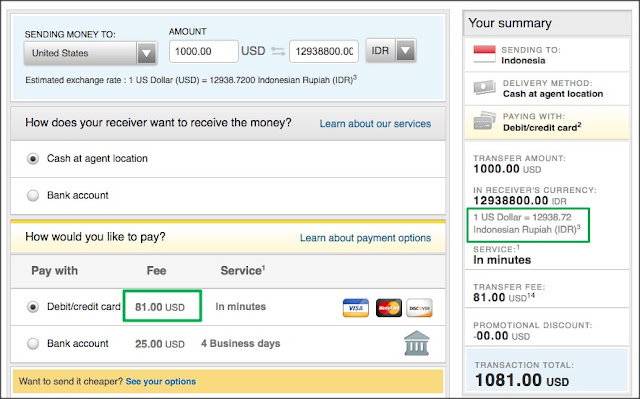The height and width of the screenshot is (399, 640).
Task: Click Transfer Amount 1000.00 USD in summary
Action: click(507, 169)
